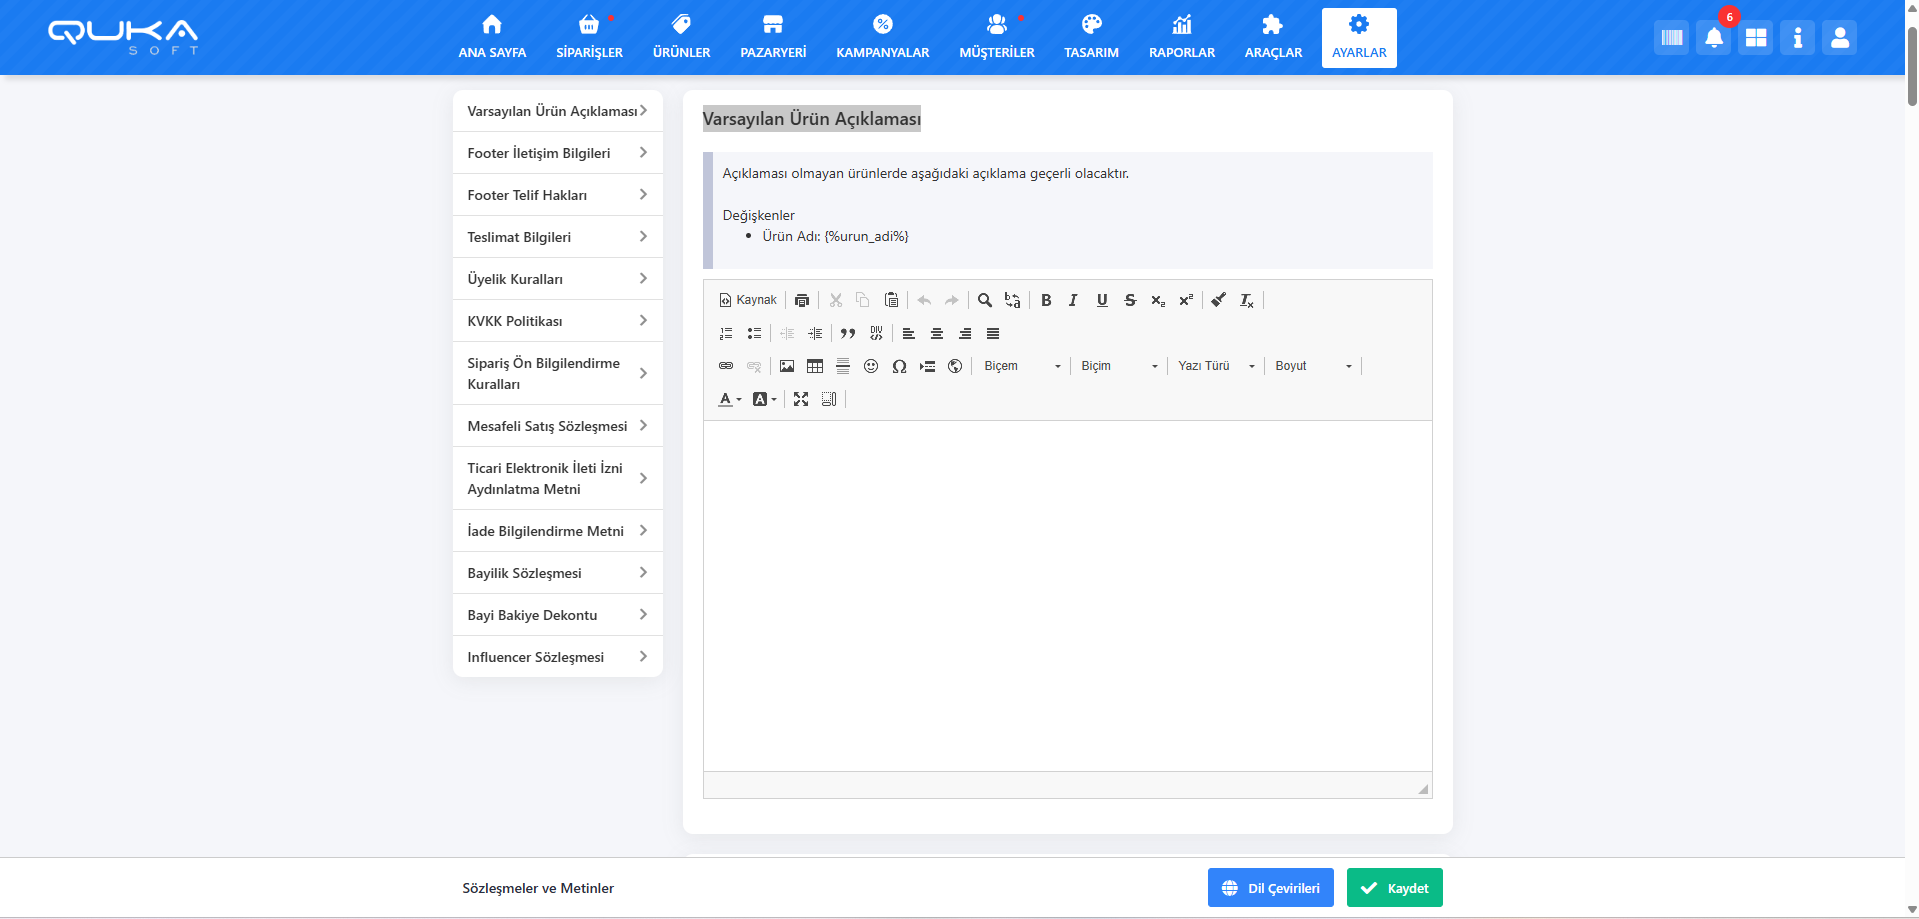Click the omega special character icon
The height and width of the screenshot is (919, 1919).
pyautogui.click(x=899, y=366)
